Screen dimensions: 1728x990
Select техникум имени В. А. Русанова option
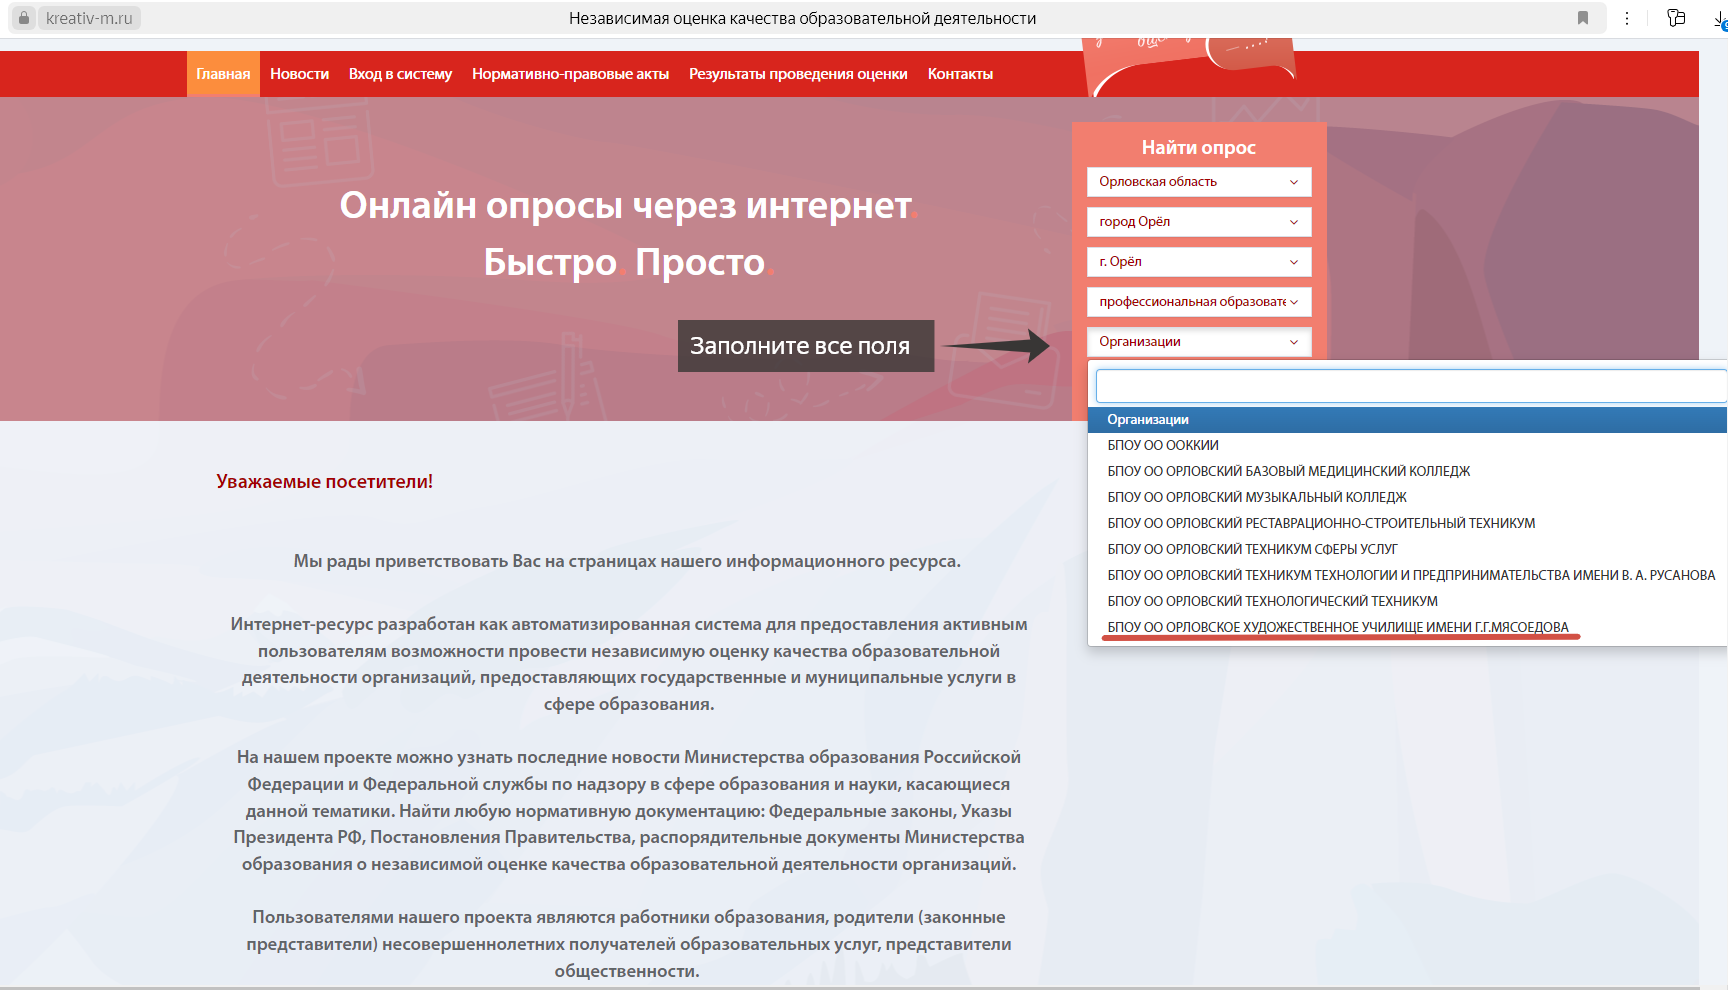1407,576
